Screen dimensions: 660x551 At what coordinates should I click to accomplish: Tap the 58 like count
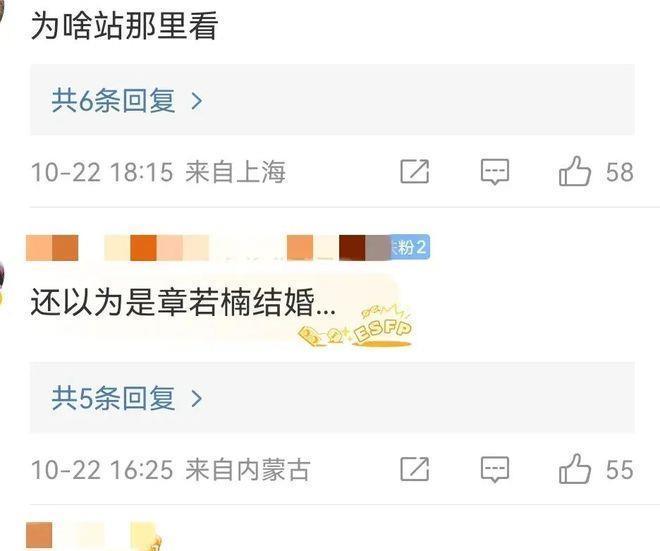click(x=620, y=172)
